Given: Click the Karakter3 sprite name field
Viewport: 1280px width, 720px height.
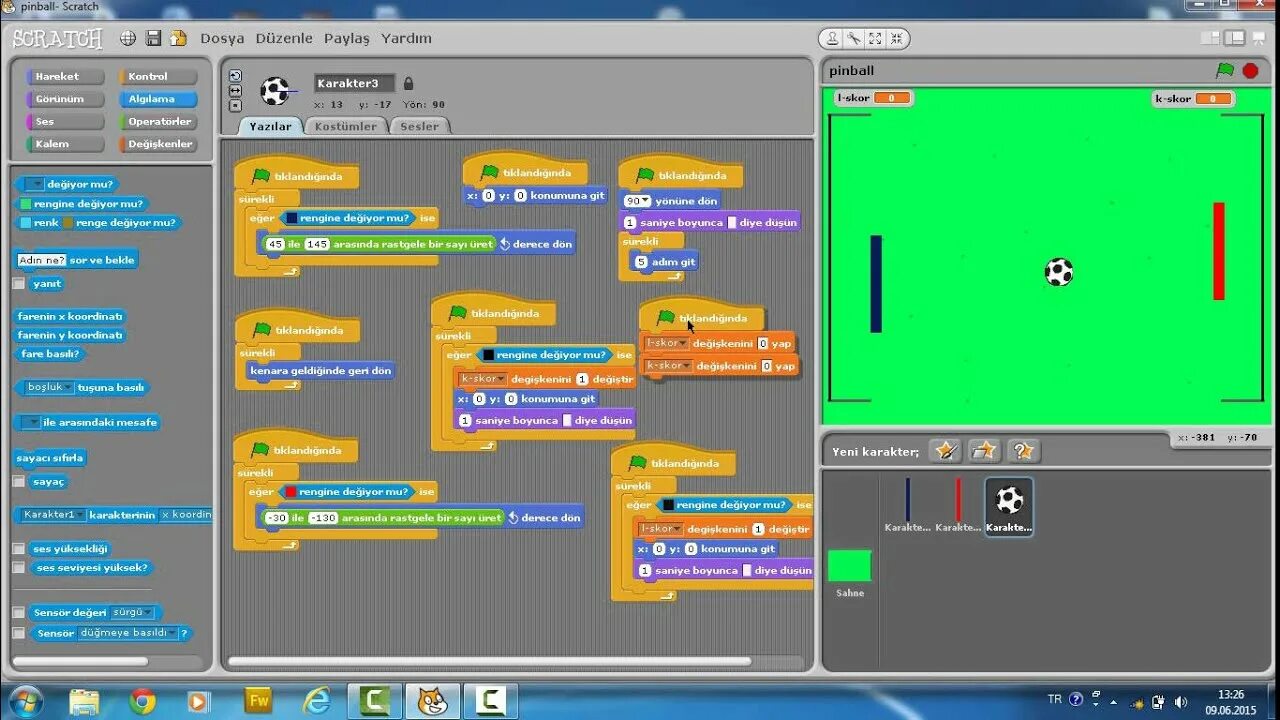Looking at the screenshot, I should [355, 84].
